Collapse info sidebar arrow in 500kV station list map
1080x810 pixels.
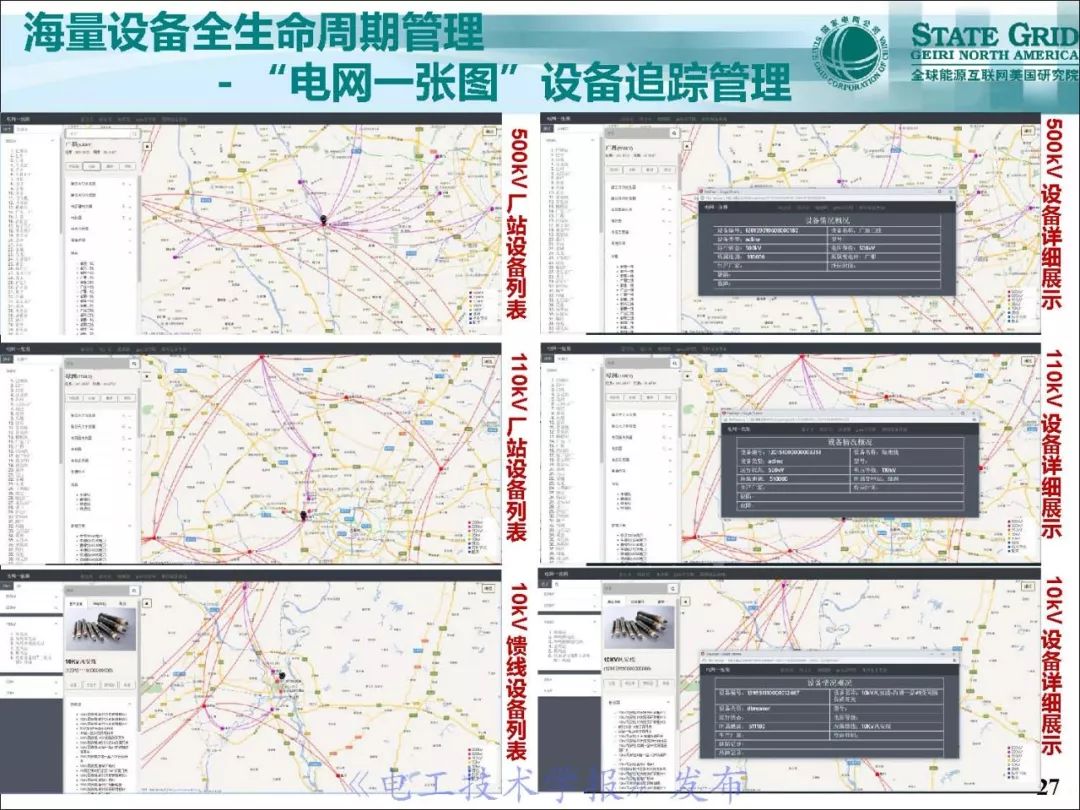coord(147,147)
